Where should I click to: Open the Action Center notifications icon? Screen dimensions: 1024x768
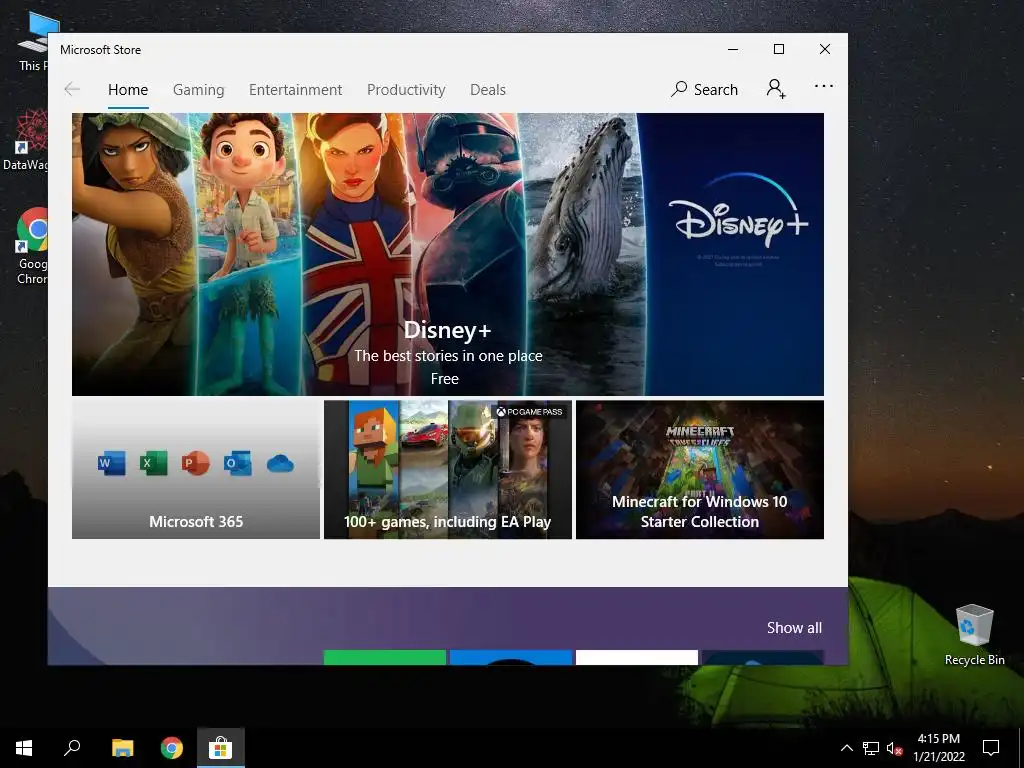pyautogui.click(x=991, y=748)
